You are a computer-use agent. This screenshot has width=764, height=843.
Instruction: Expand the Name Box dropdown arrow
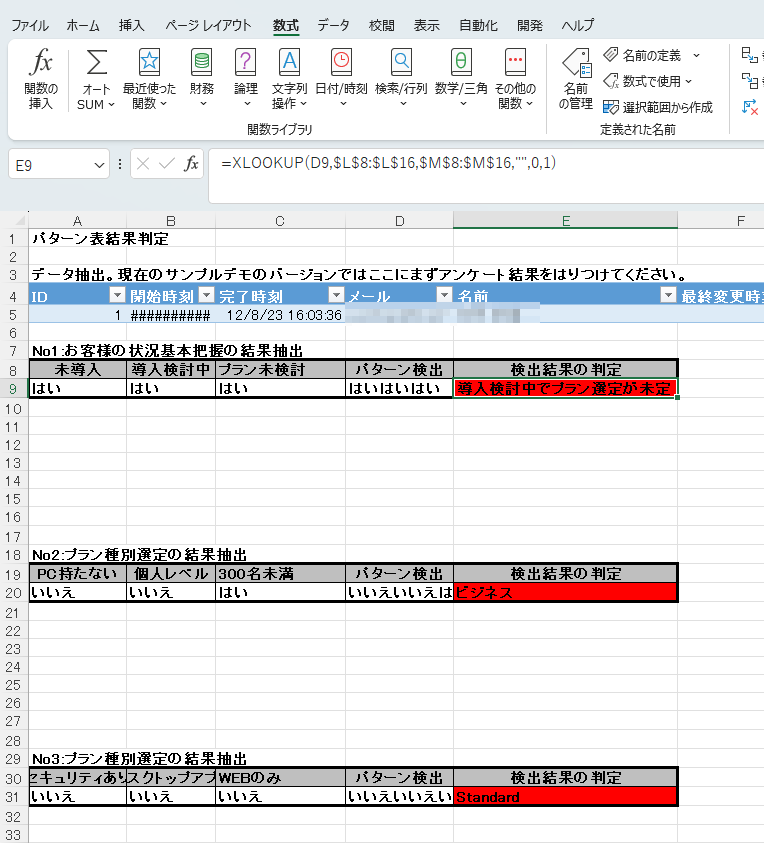point(99,165)
